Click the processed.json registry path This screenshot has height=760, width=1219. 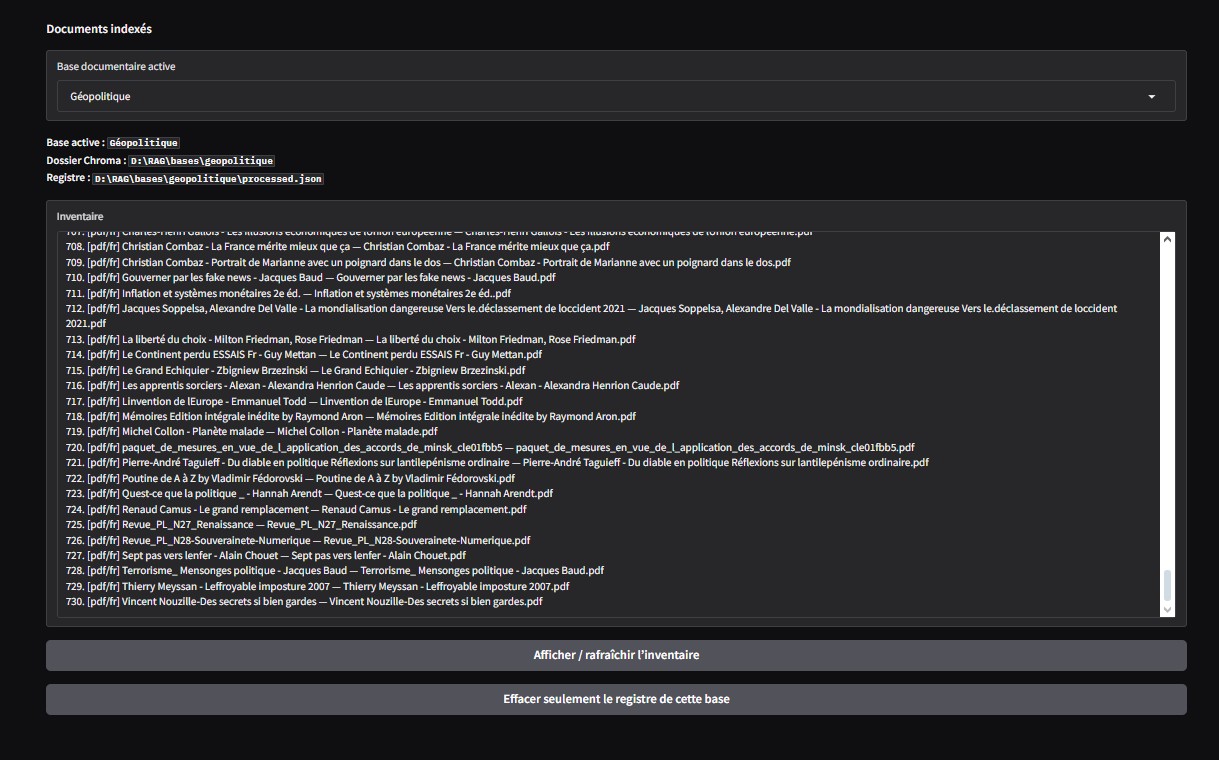208,178
